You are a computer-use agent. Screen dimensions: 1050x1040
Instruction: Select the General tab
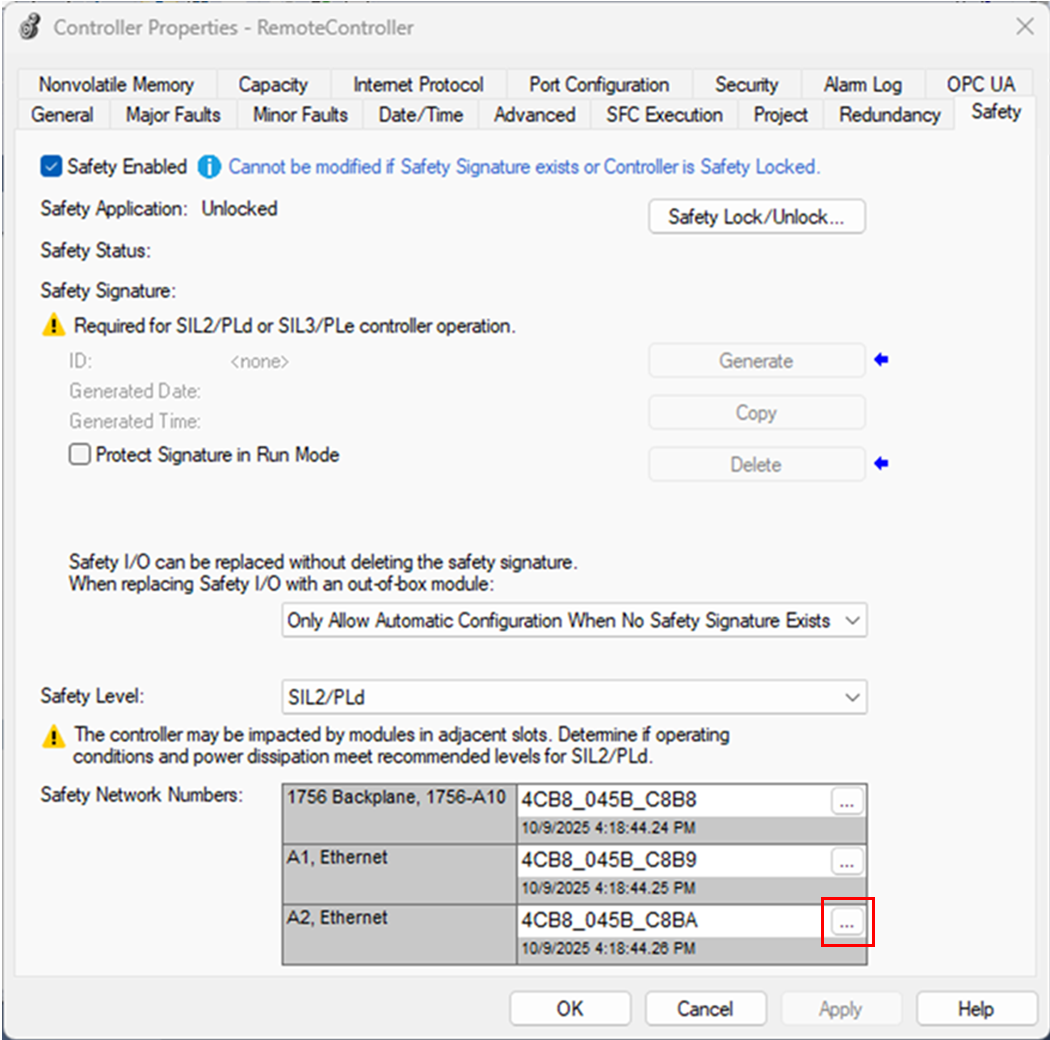coord(62,115)
